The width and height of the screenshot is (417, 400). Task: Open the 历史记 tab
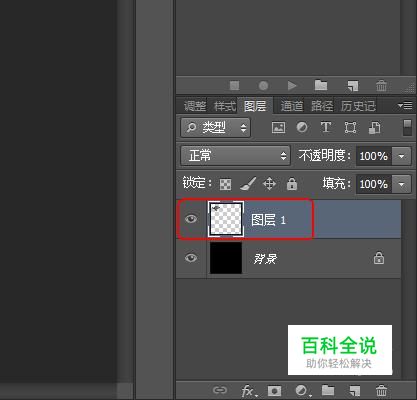(x=358, y=106)
